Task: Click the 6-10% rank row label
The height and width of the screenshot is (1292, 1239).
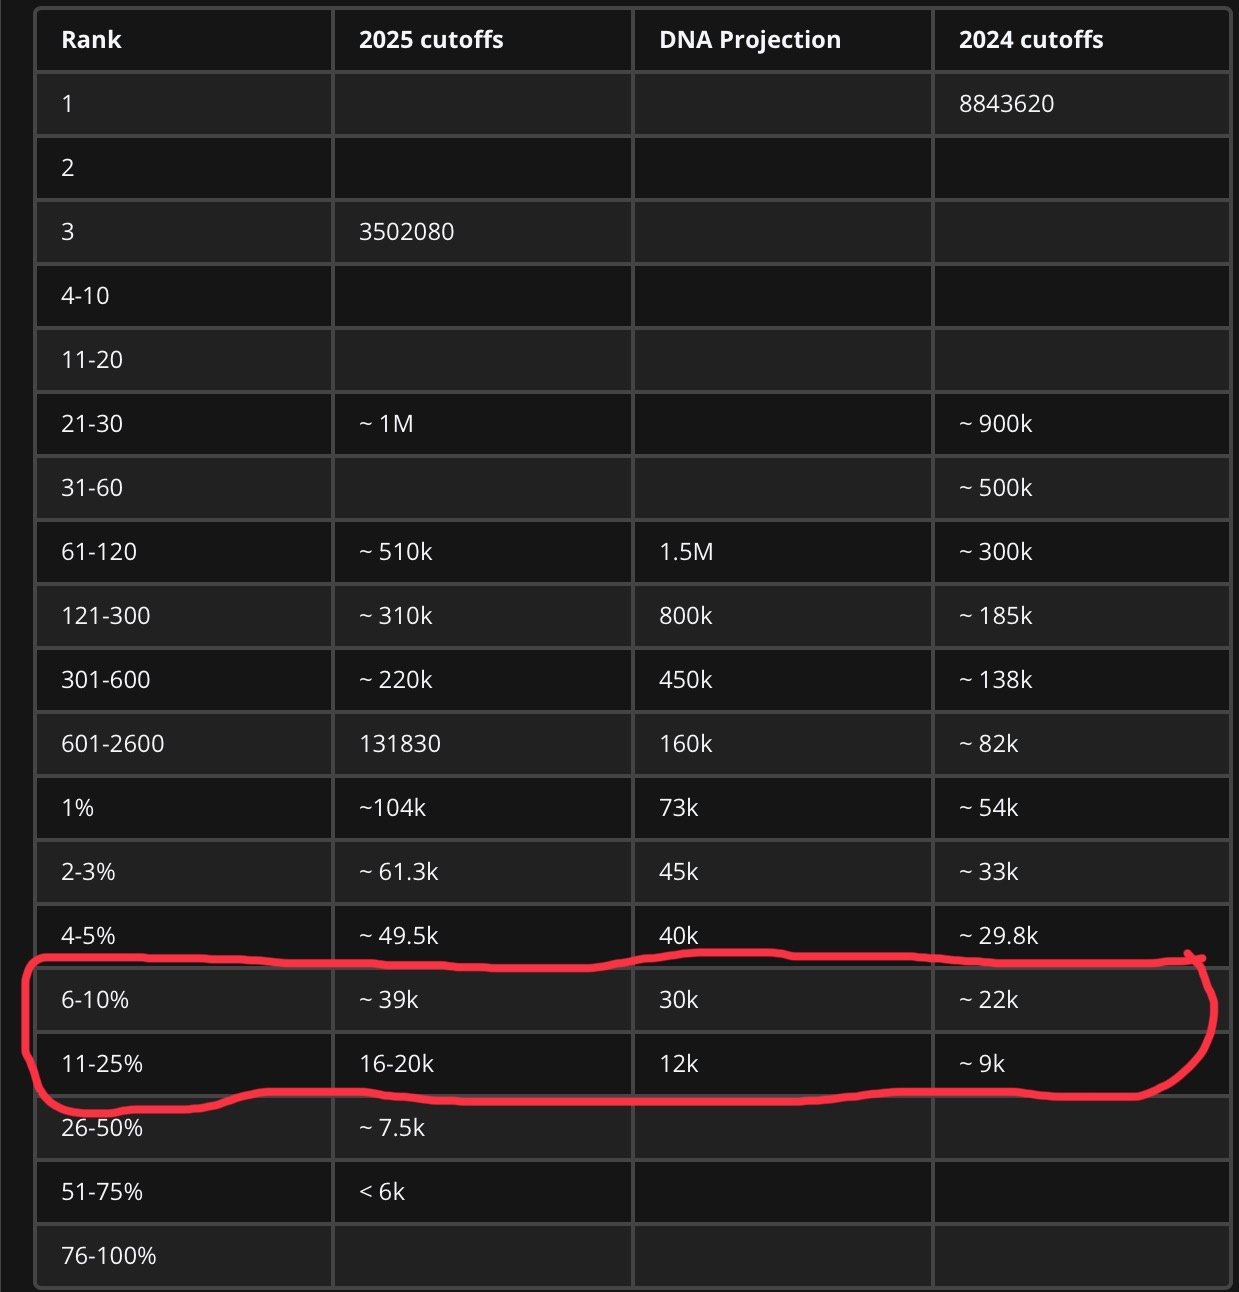Action: tap(184, 1000)
